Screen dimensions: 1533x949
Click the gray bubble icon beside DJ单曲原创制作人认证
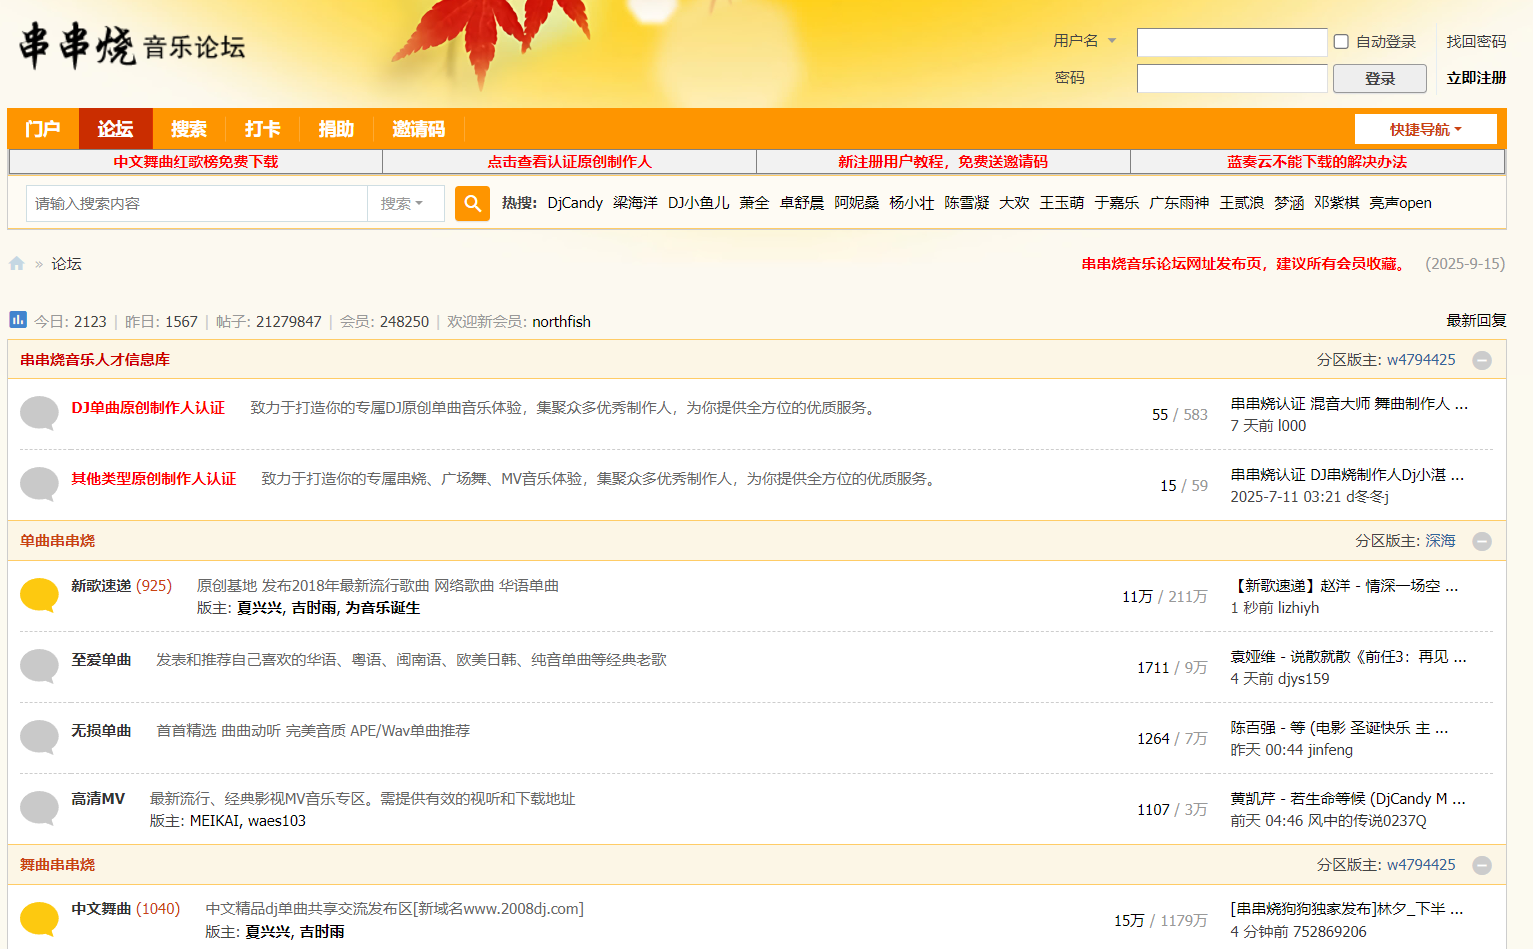tap(40, 412)
